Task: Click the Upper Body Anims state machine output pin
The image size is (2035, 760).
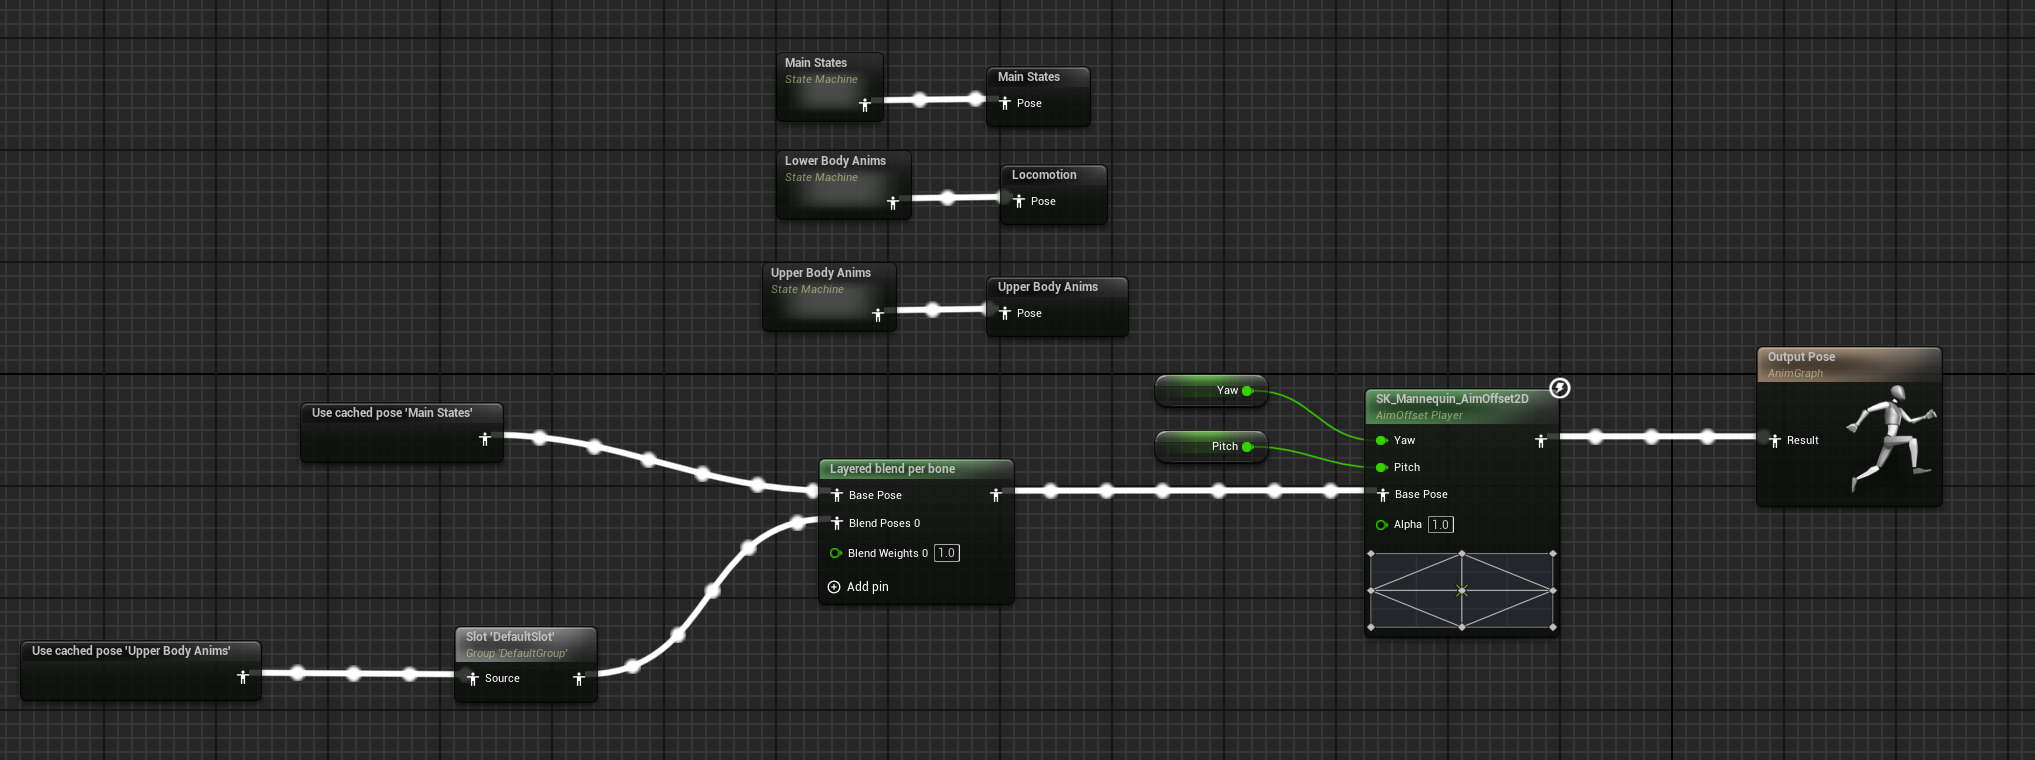Action: [x=878, y=314]
